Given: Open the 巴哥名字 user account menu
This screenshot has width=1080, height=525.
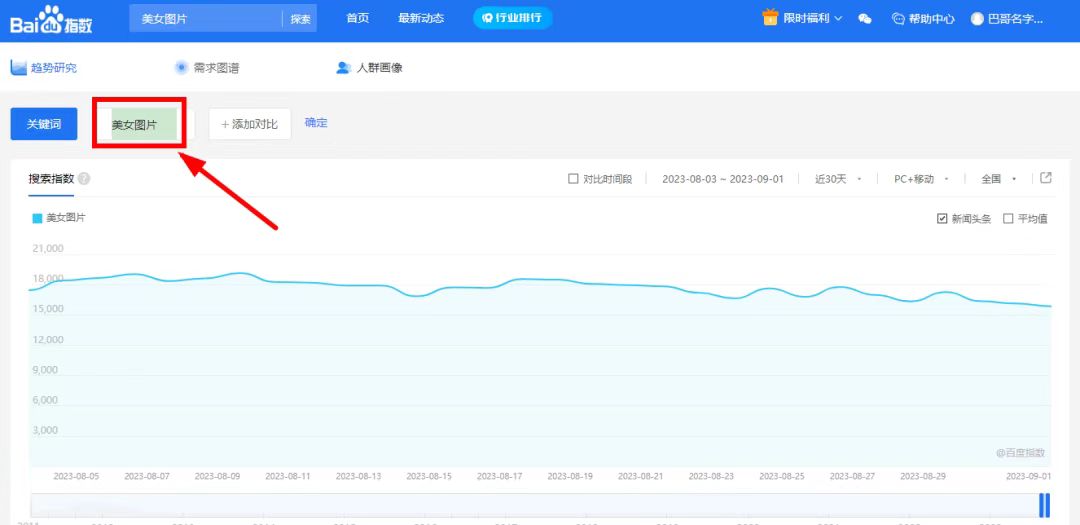Looking at the screenshot, I should coord(1006,19).
